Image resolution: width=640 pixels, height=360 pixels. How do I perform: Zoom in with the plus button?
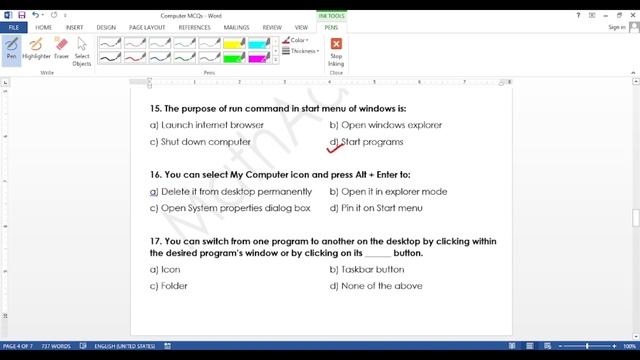[614, 346]
